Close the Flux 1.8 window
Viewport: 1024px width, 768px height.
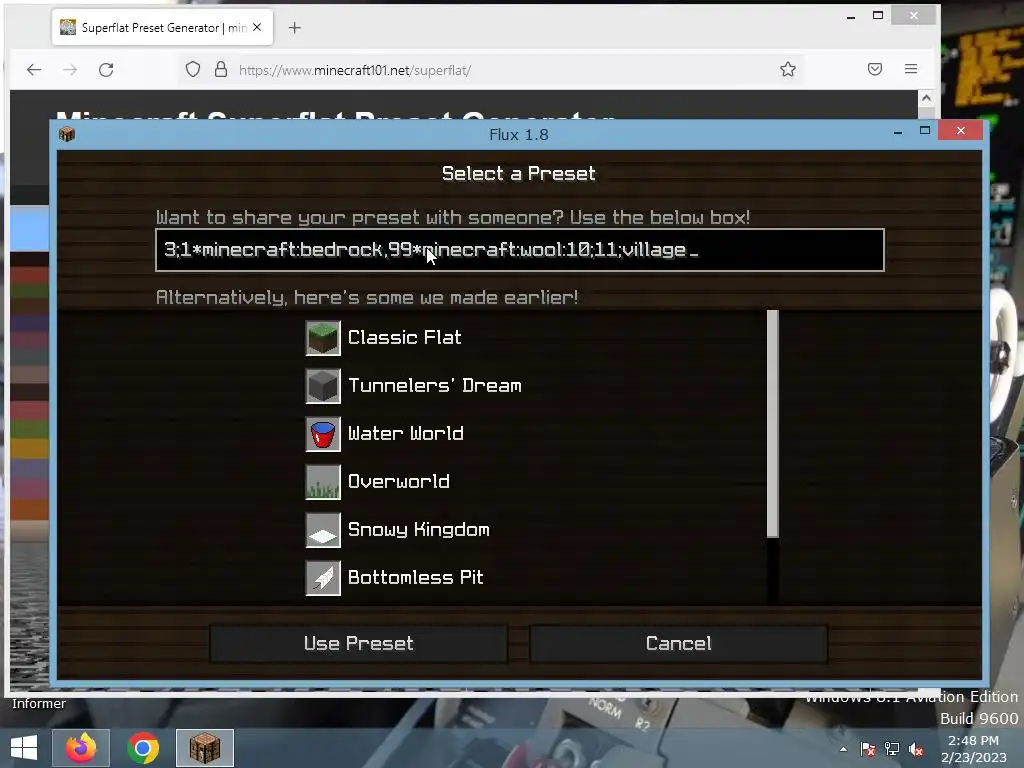click(x=961, y=131)
